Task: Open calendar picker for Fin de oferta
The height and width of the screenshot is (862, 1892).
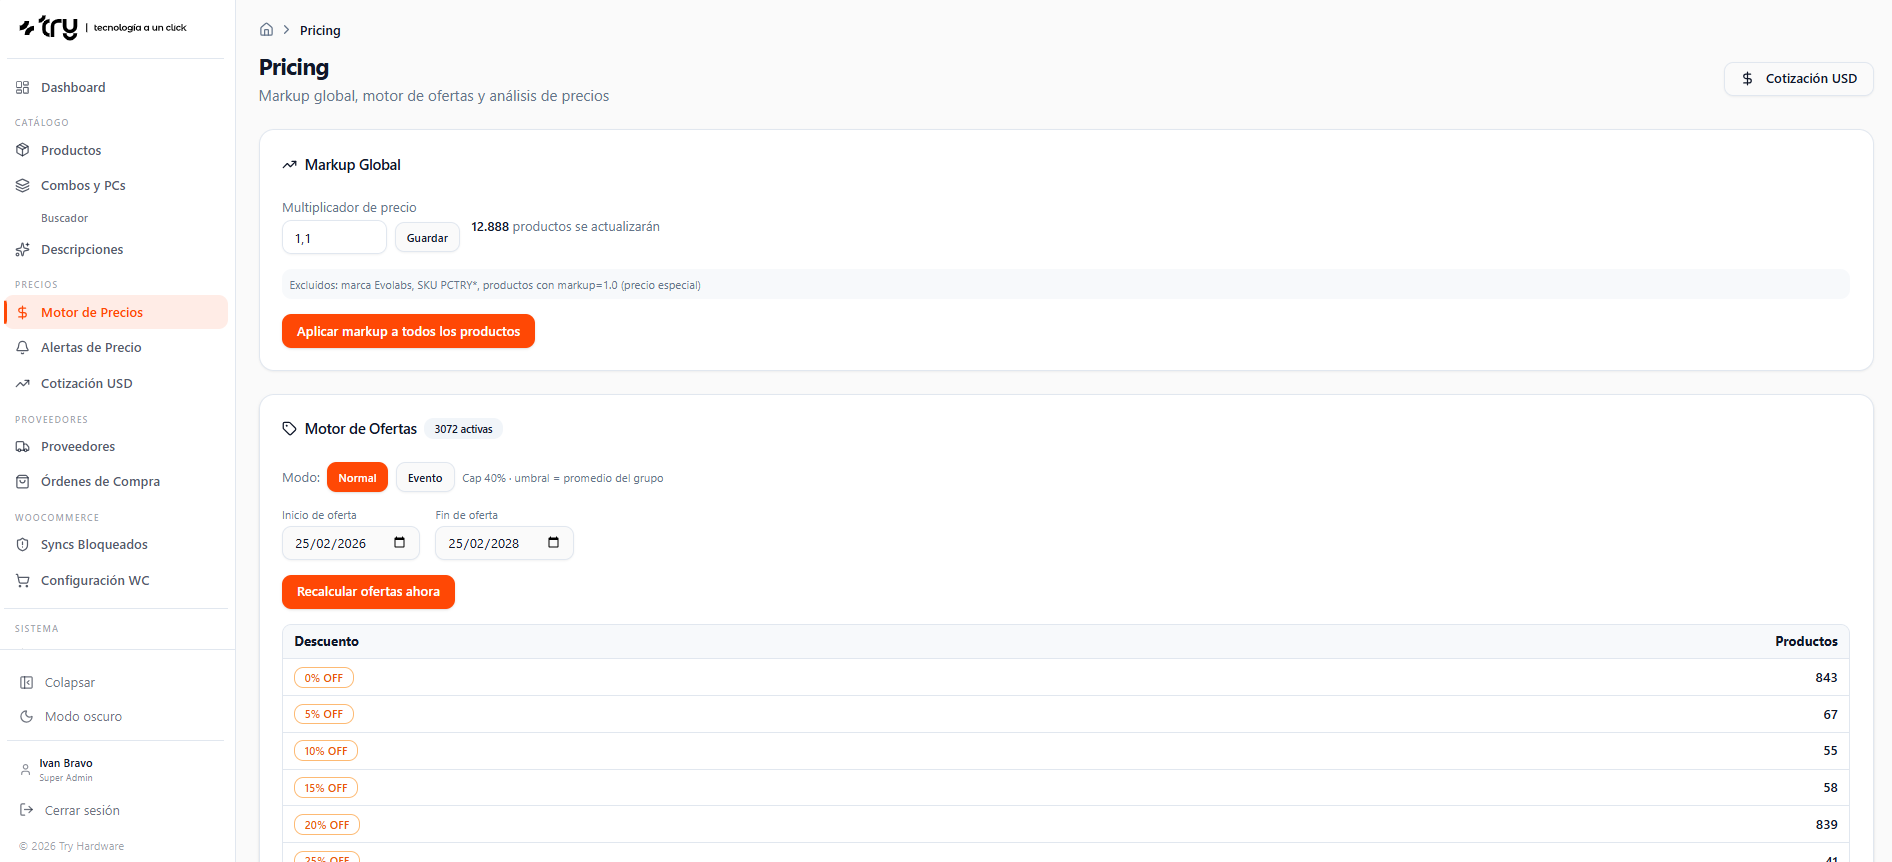Action: (553, 543)
